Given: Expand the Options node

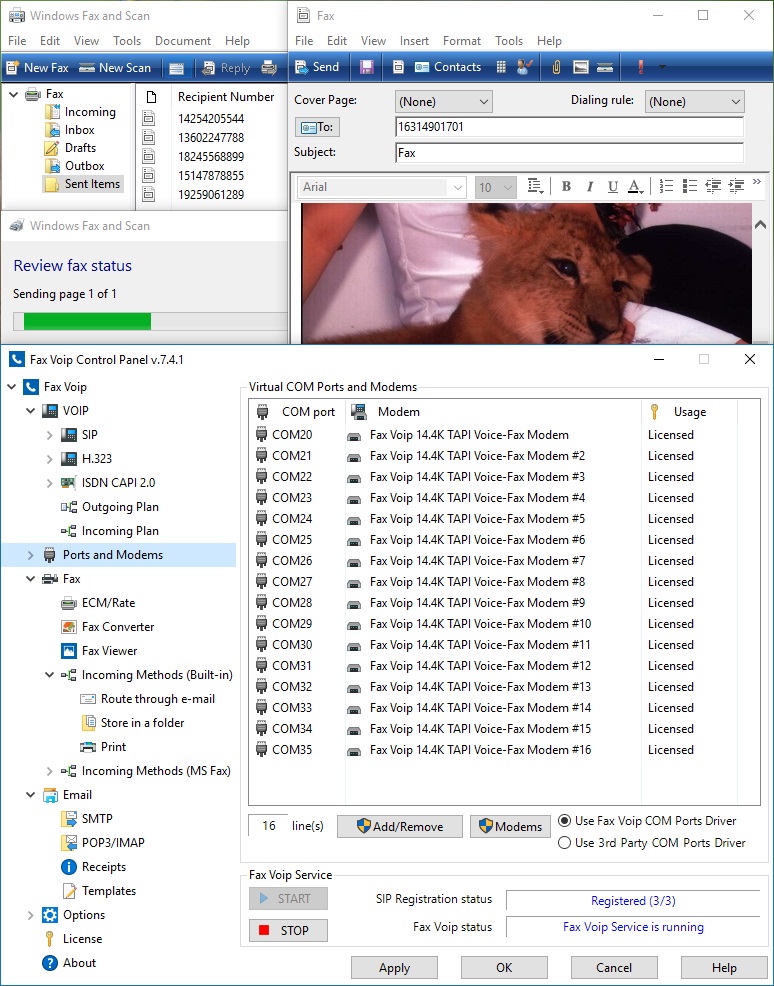Looking at the screenshot, I should 30,915.
